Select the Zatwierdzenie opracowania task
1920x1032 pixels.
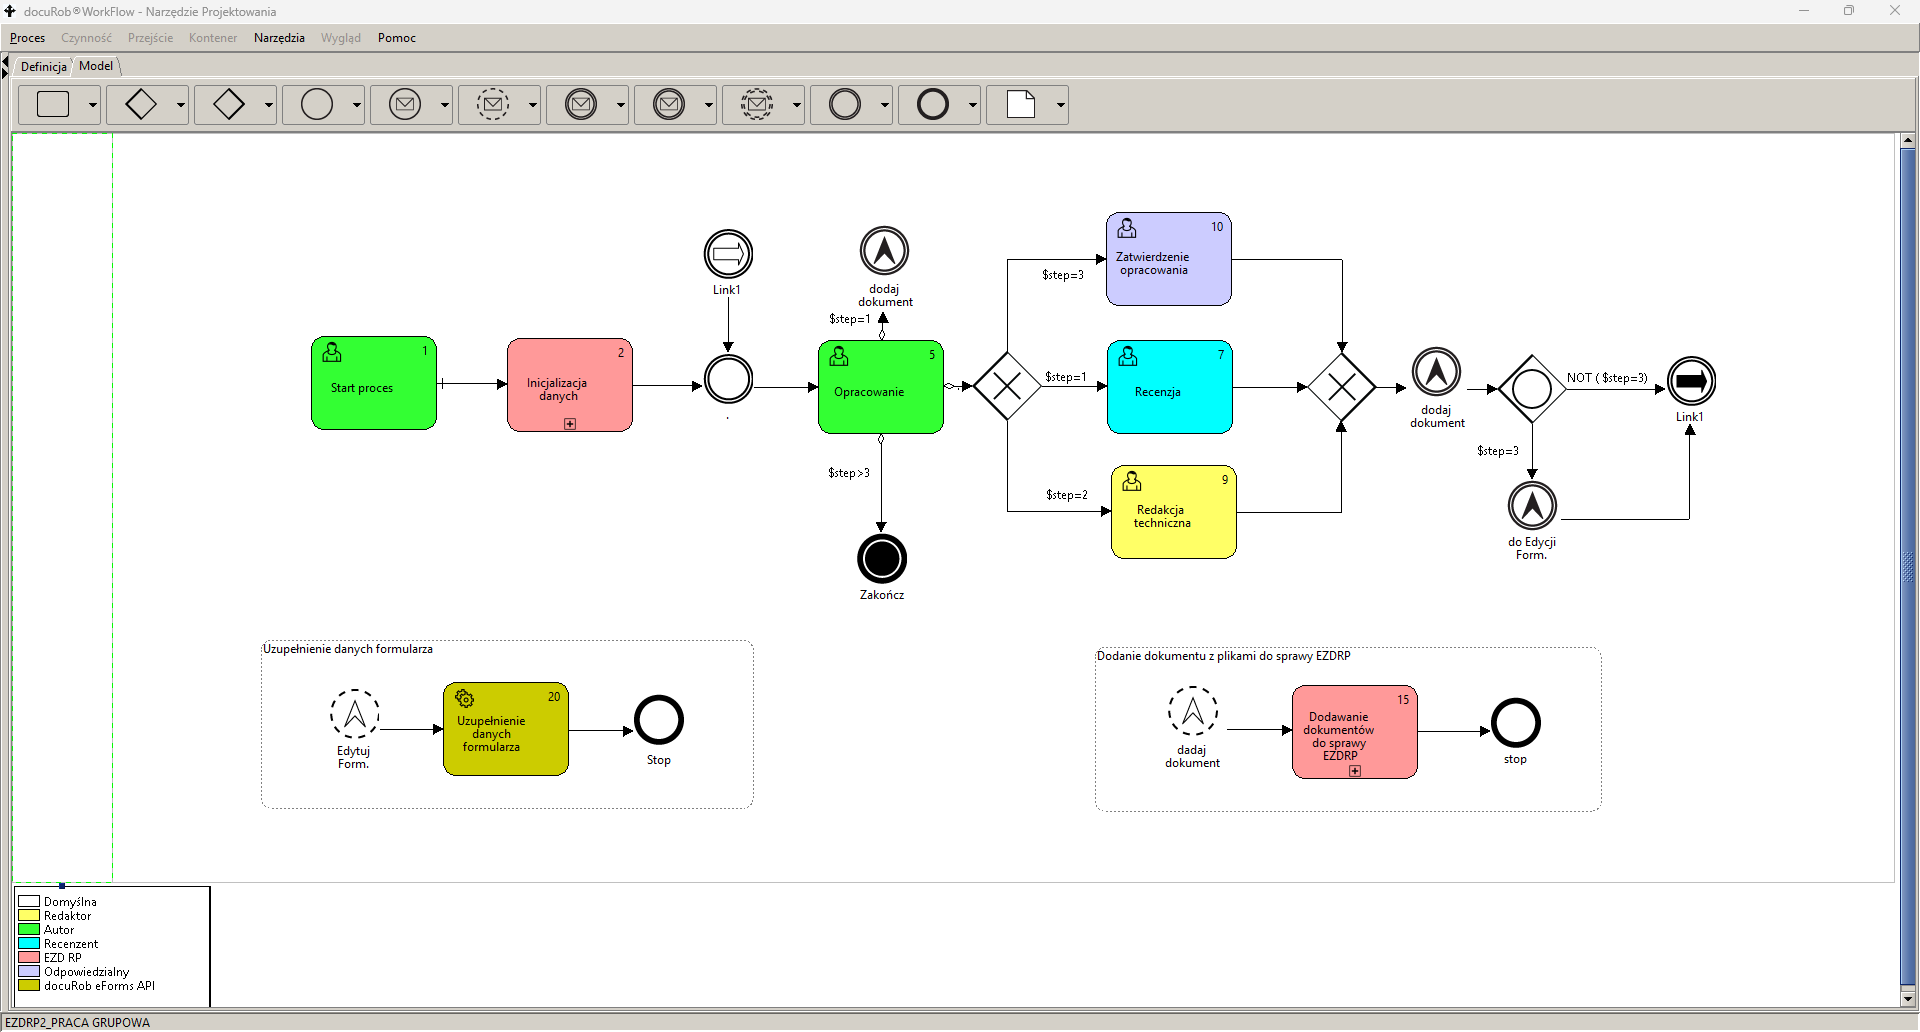pos(1169,259)
